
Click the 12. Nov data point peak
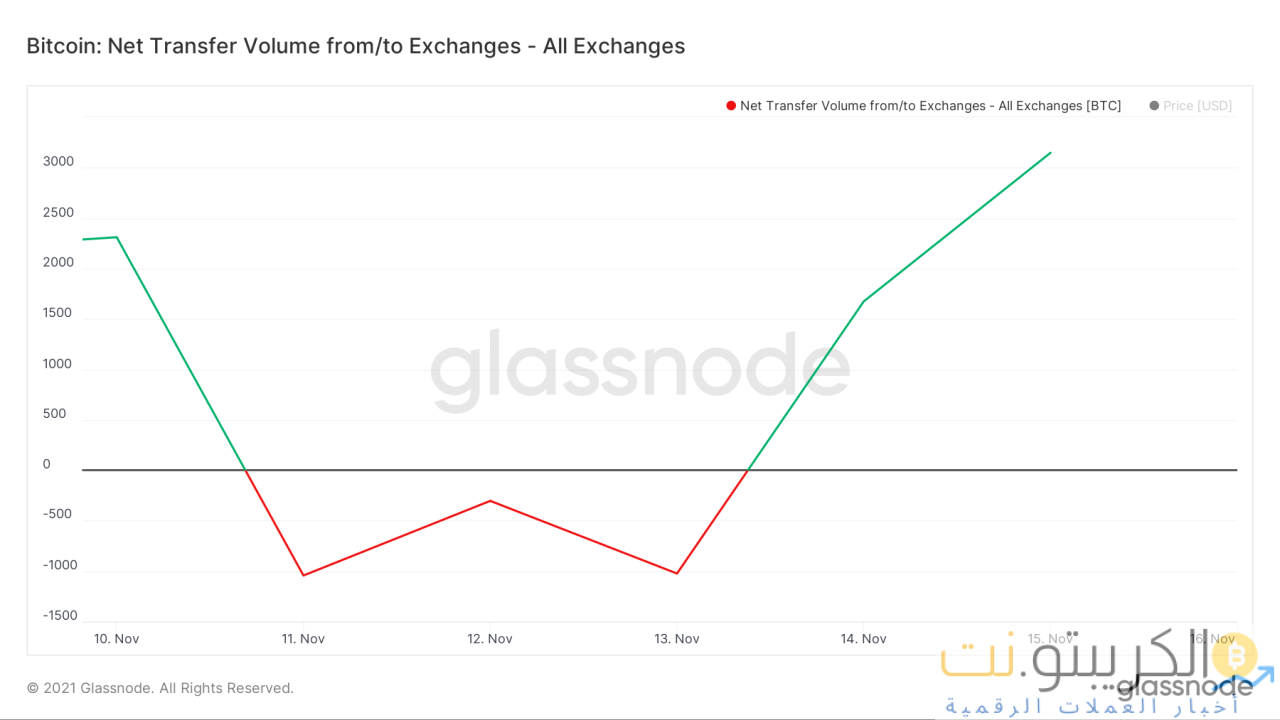(x=490, y=500)
